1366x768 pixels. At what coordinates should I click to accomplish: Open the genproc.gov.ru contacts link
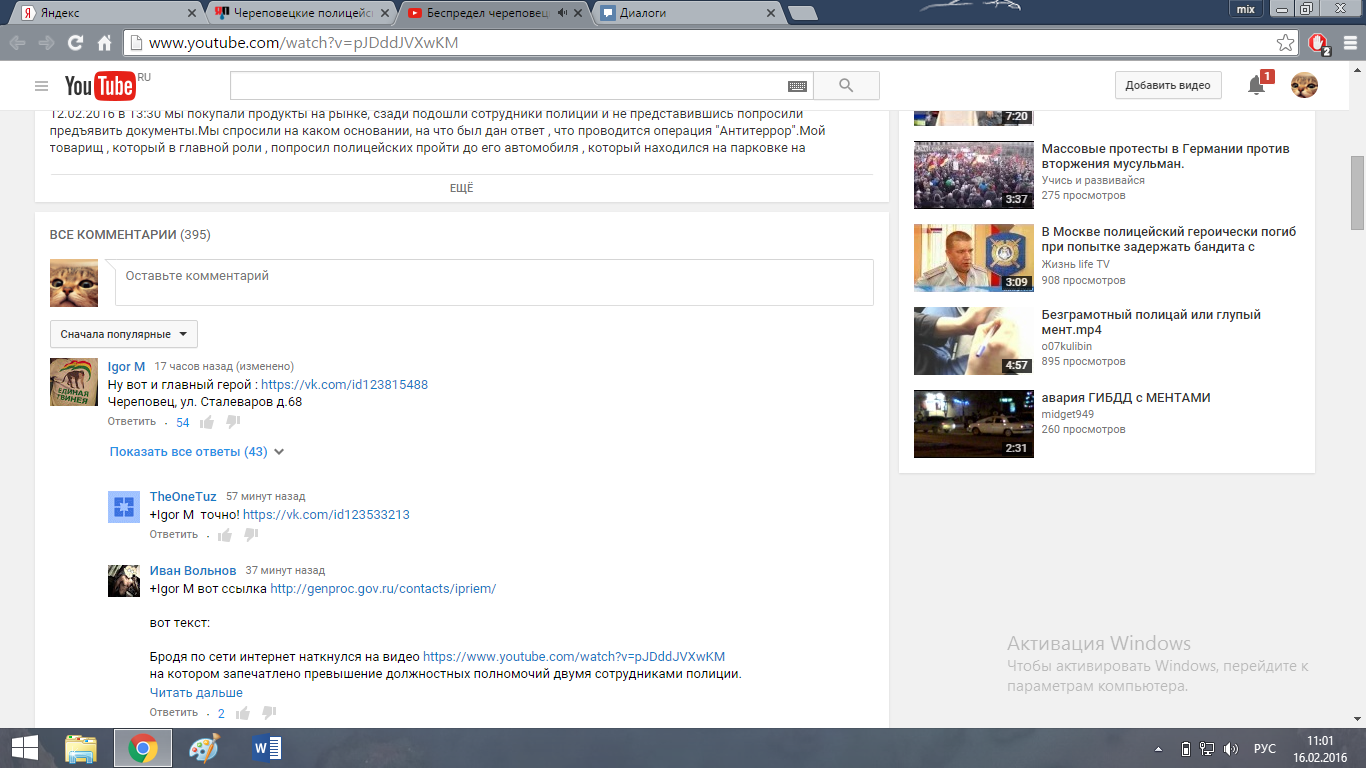pyautogui.click(x=383, y=588)
